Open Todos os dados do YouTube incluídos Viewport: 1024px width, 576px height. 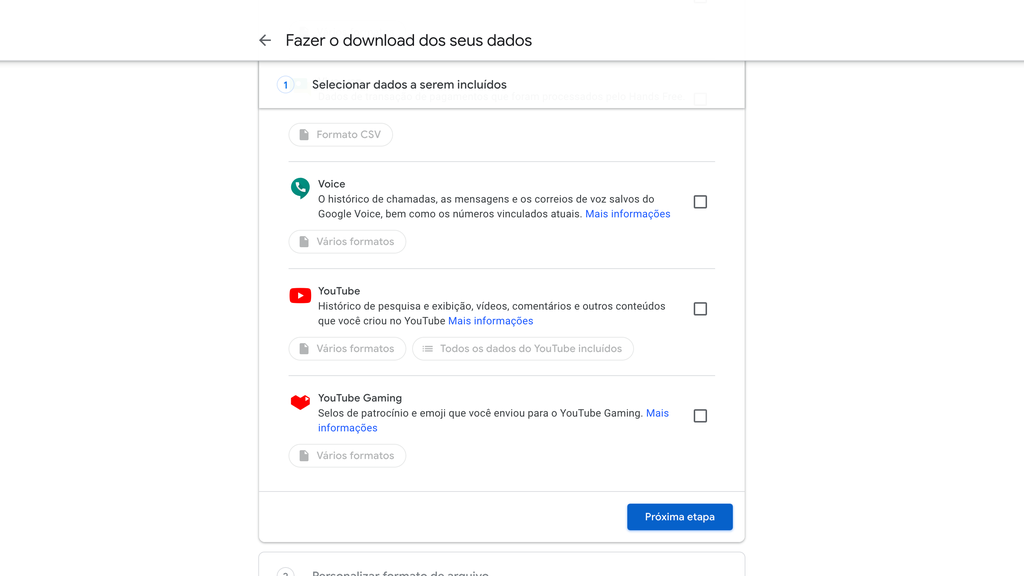[x=523, y=349]
